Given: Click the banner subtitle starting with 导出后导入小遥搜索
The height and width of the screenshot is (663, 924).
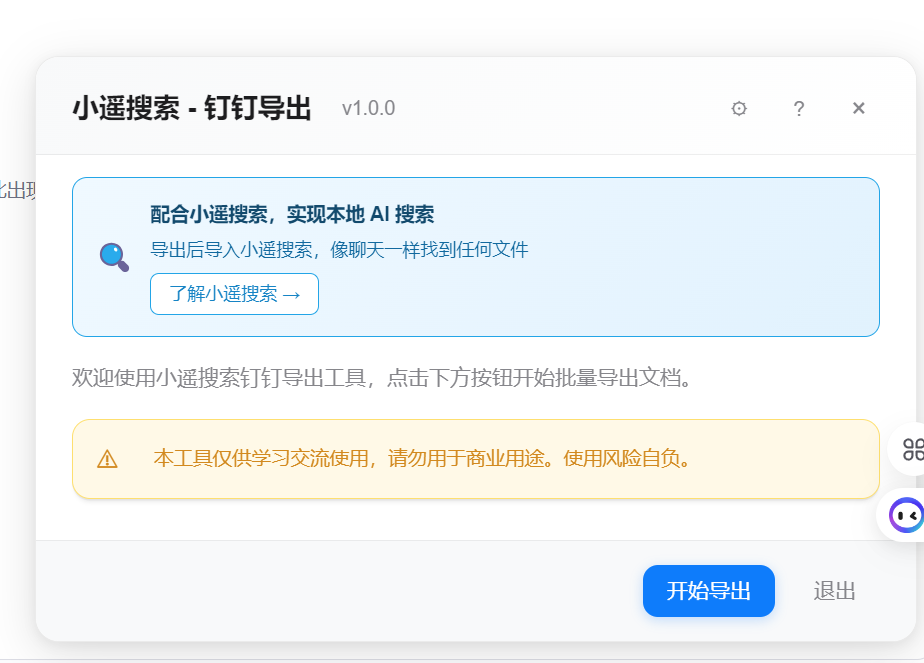Looking at the screenshot, I should (x=339, y=250).
